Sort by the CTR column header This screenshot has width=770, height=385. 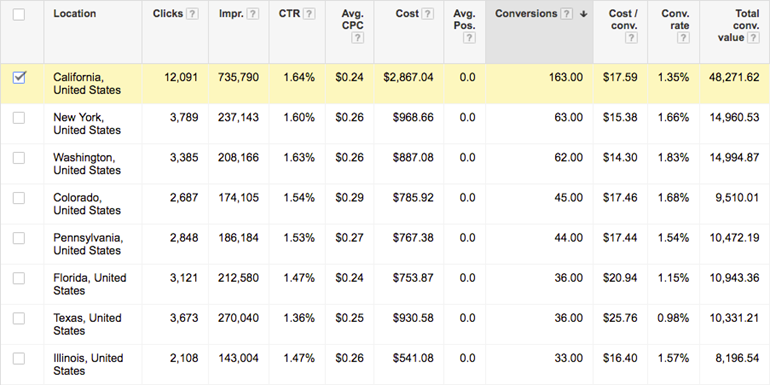coord(290,14)
